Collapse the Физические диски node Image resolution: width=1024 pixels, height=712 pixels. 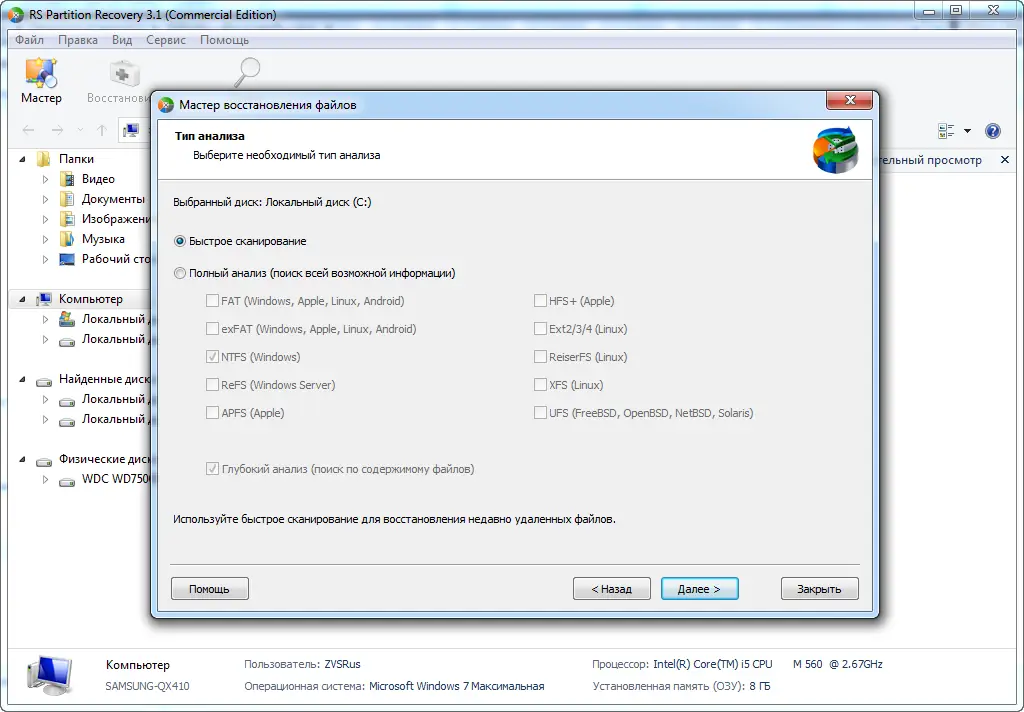(22, 459)
